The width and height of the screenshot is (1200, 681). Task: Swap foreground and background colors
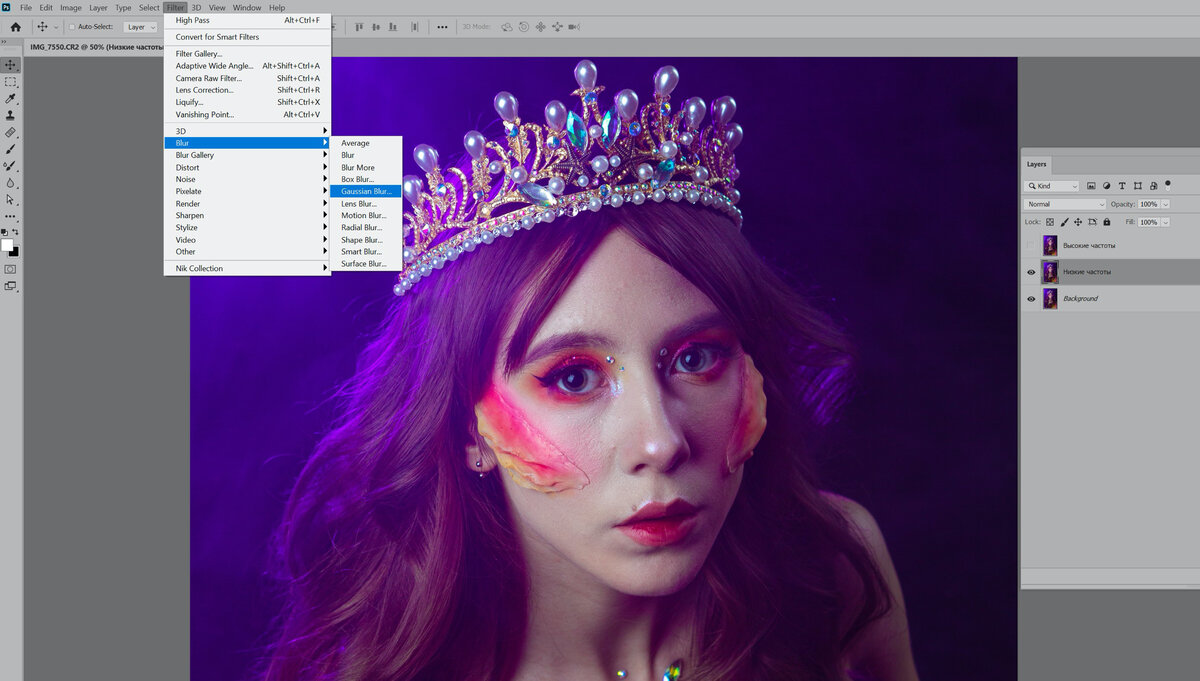(16, 232)
